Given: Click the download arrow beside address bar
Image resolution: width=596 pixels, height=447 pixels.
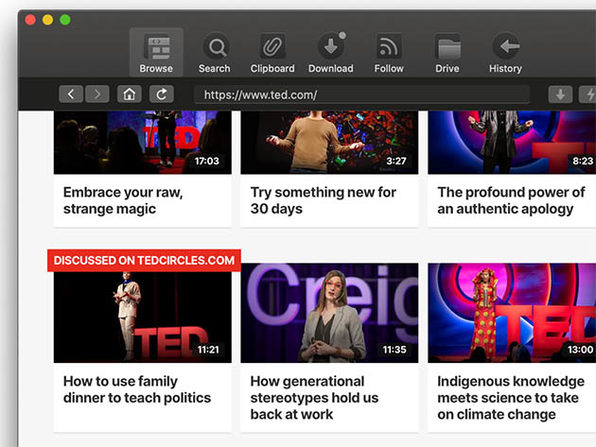Looking at the screenshot, I should tap(560, 94).
